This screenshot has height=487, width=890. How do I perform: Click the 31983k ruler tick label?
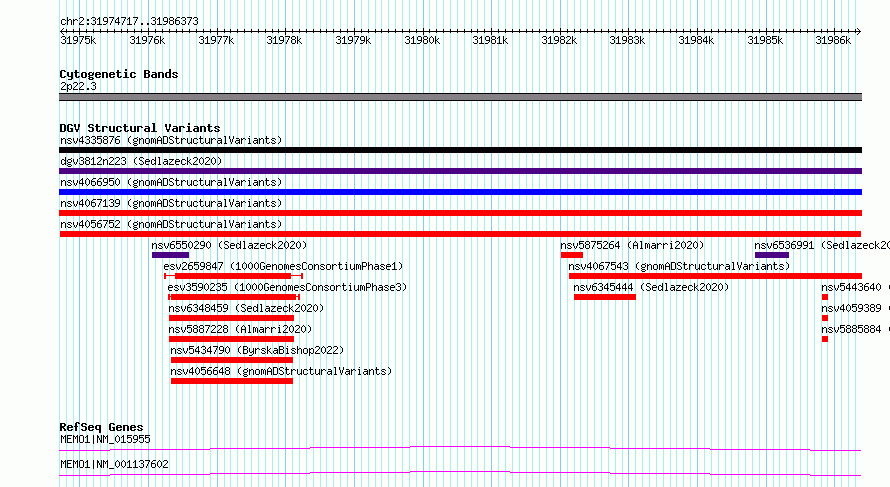tap(627, 40)
